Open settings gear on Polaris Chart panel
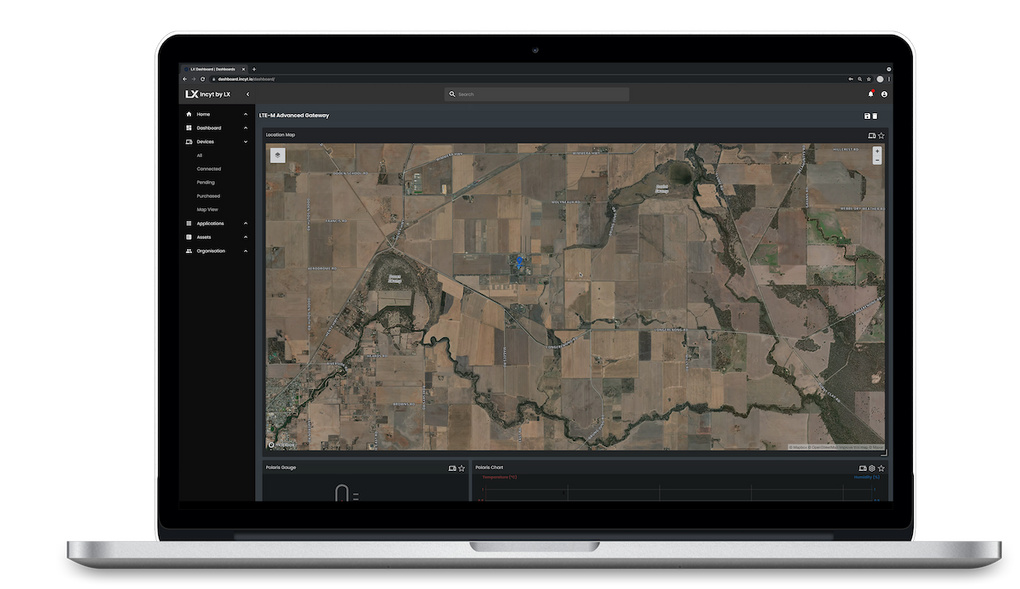The width and height of the screenshot is (1020, 589). pos(871,468)
